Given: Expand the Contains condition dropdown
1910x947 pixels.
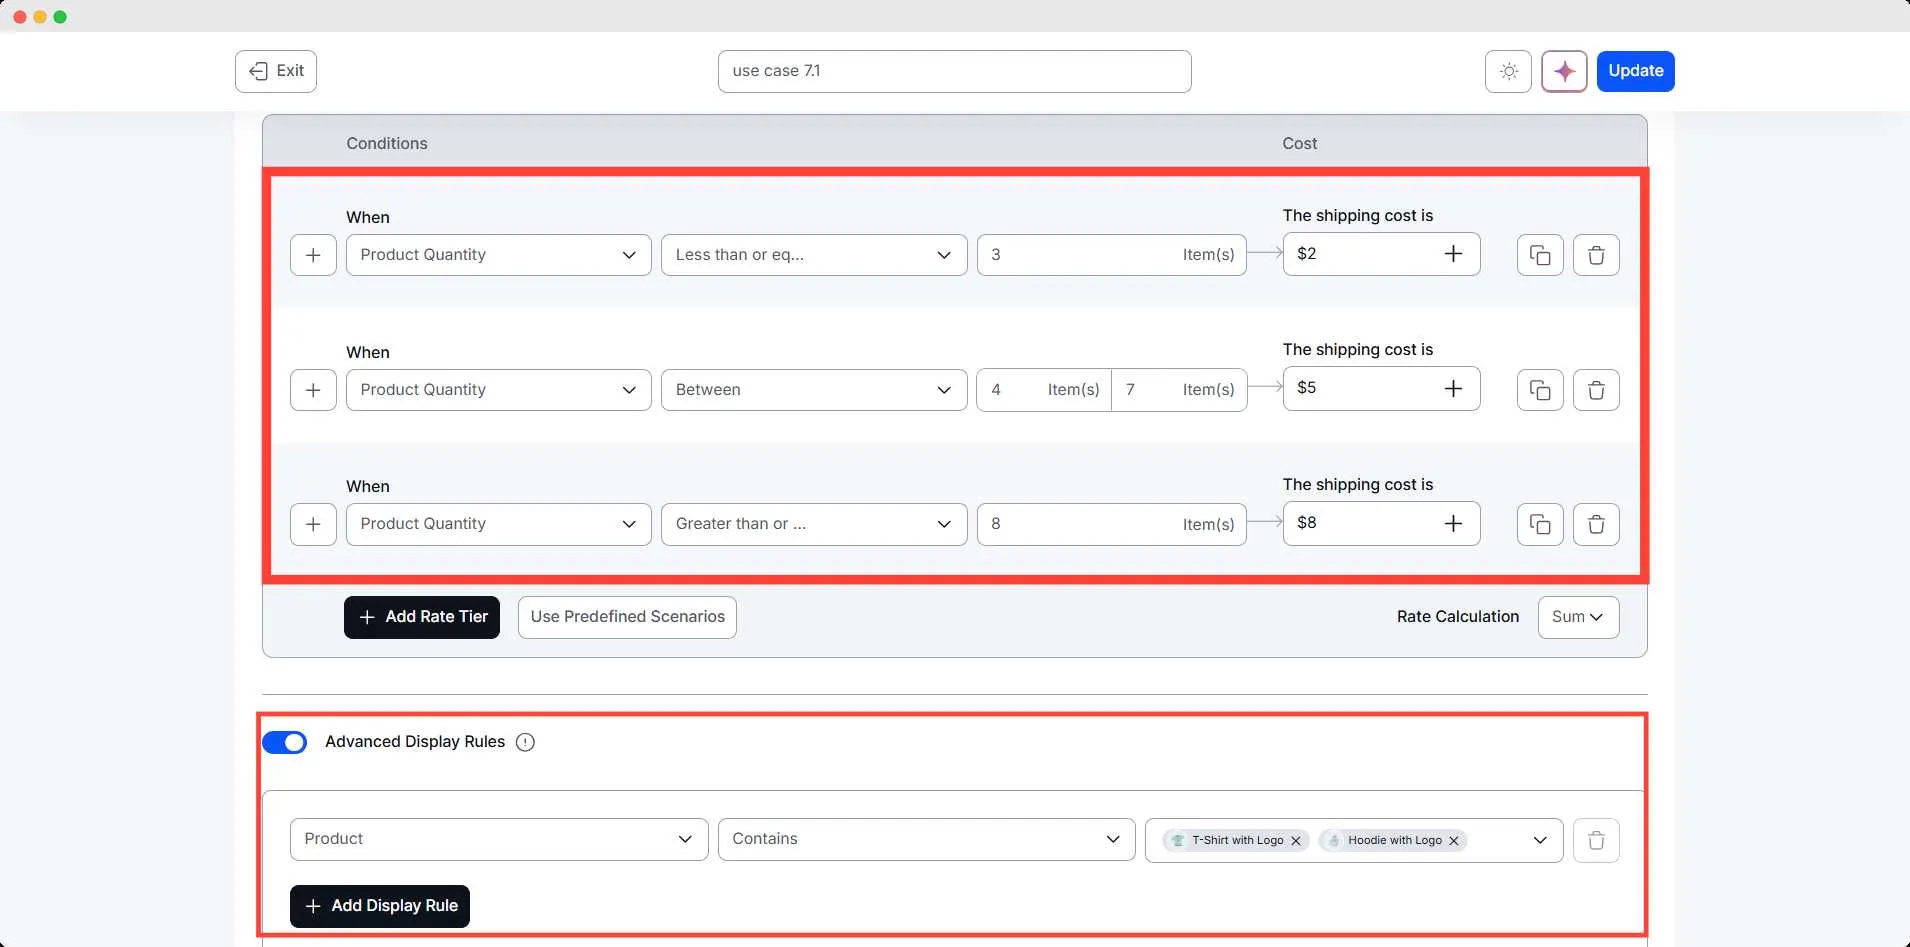Looking at the screenshot, I should click(925, 839).
